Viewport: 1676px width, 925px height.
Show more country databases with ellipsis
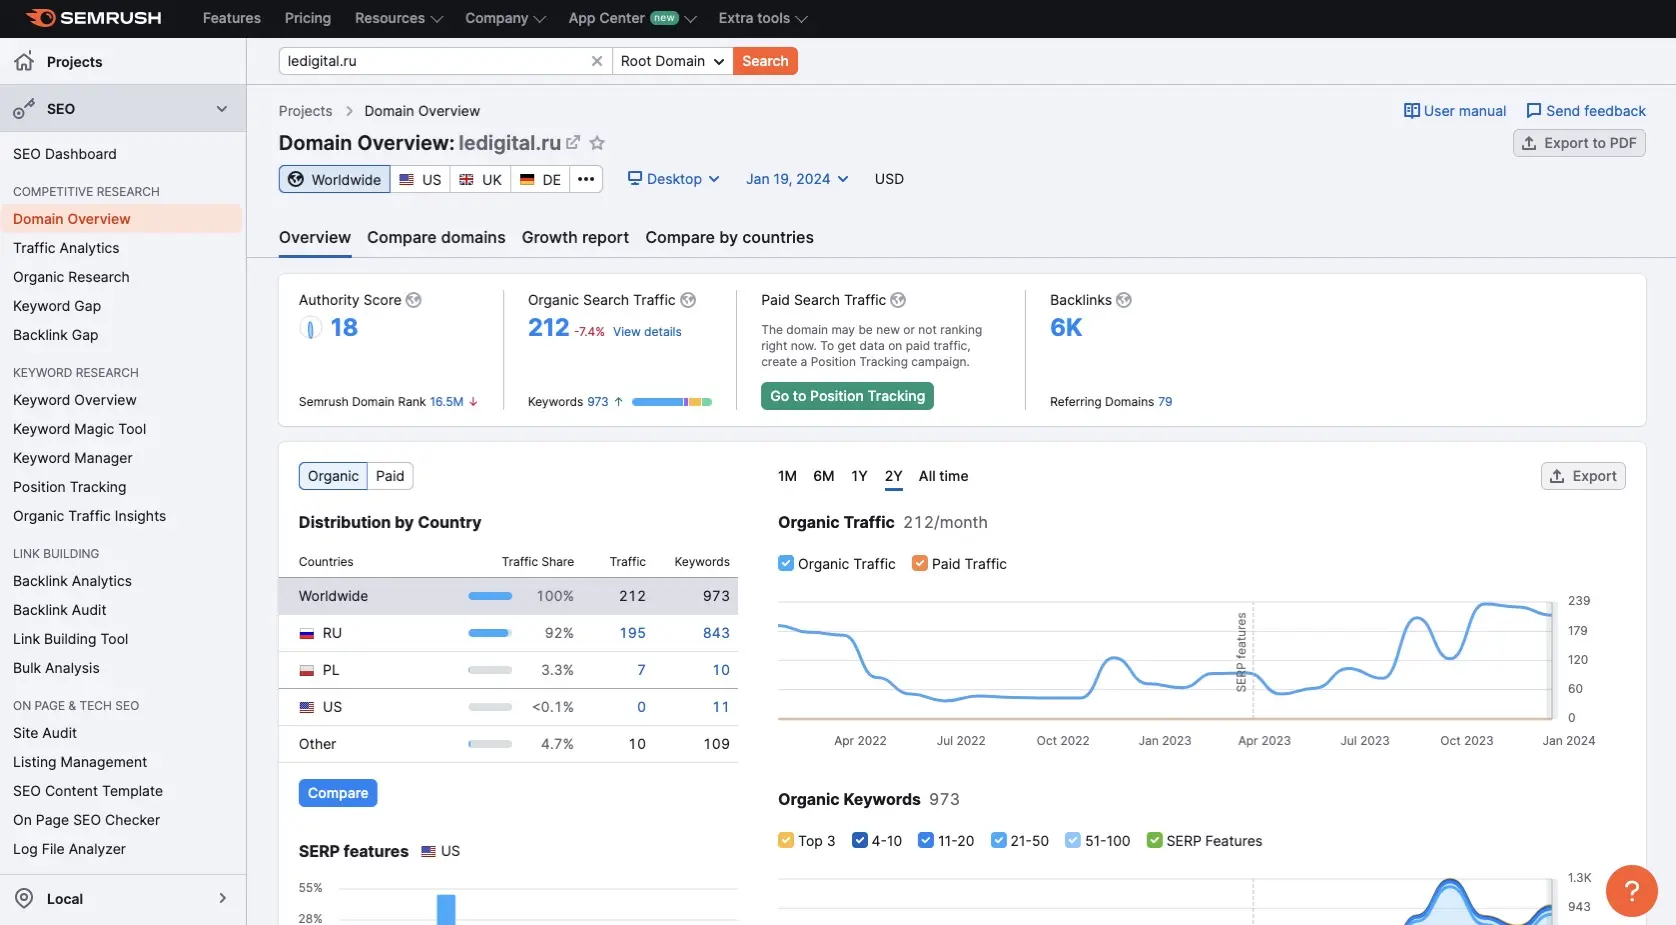[x=586, y=179]
